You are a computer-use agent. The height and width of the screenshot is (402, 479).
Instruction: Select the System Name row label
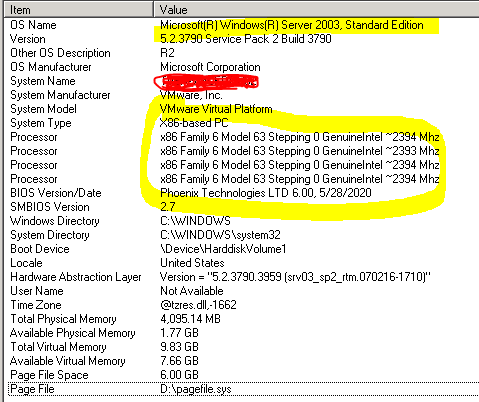point(43,81)
